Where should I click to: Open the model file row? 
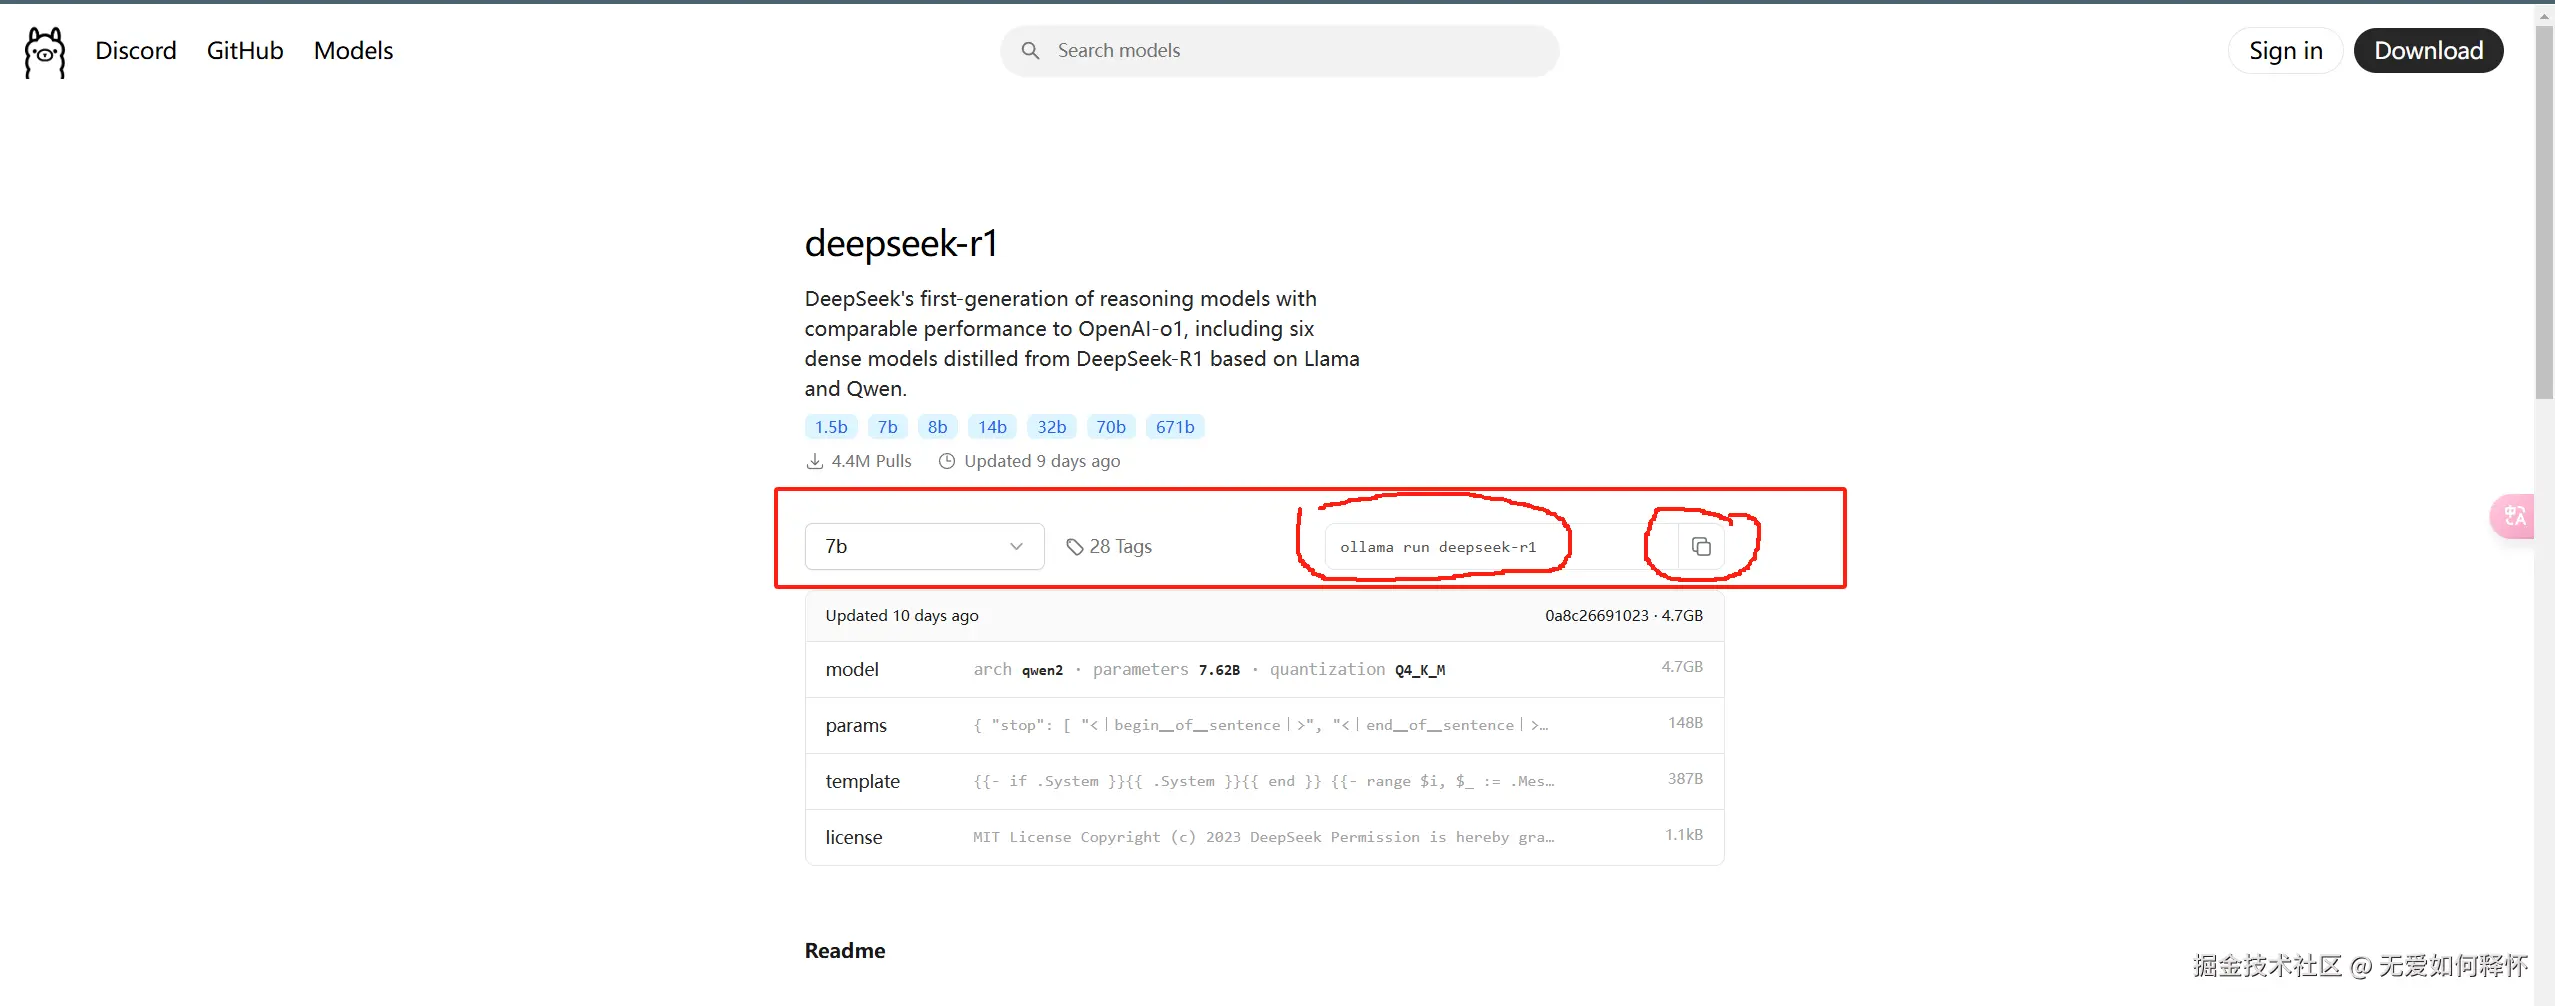(x=1264, y=669)
